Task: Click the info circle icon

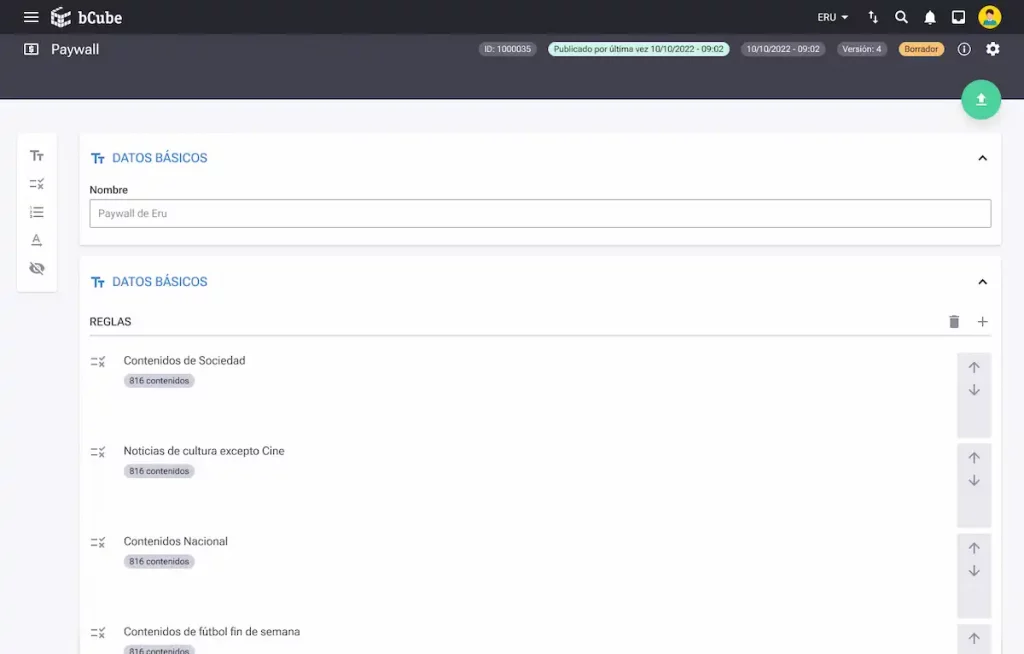Action: pyautogui.click(x=964, y=49)
